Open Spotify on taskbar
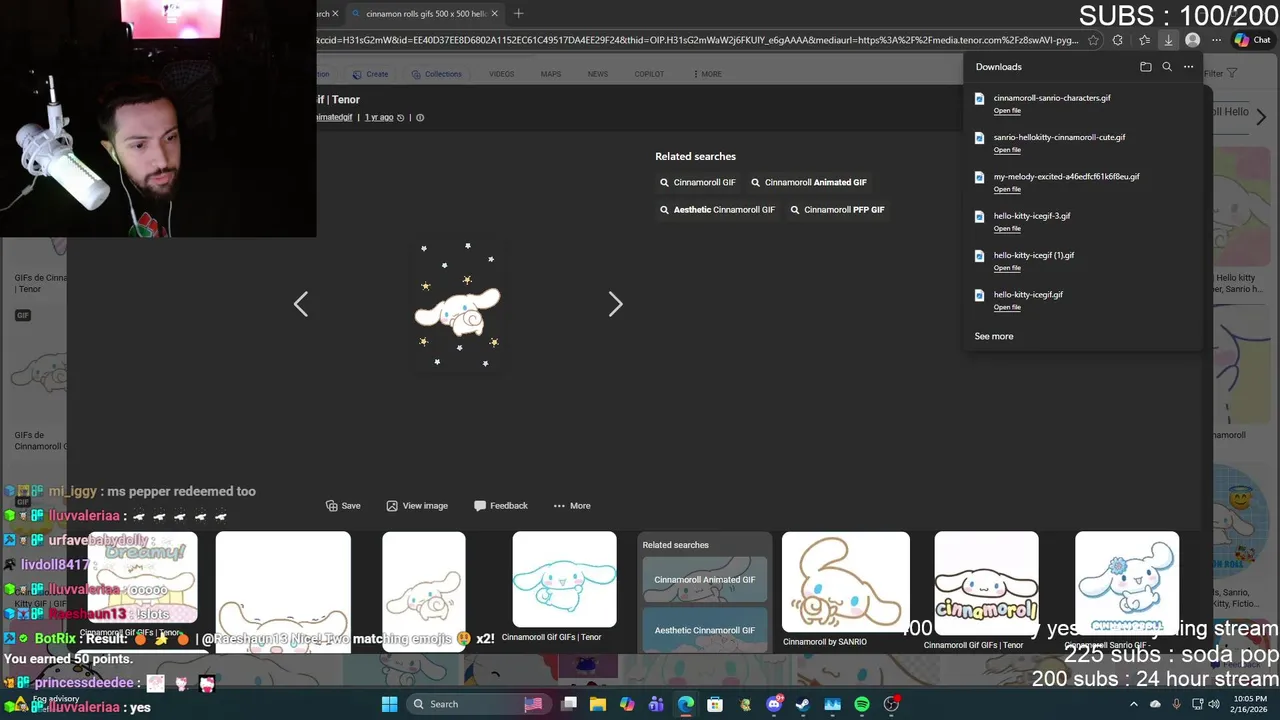 coord(862,704)
